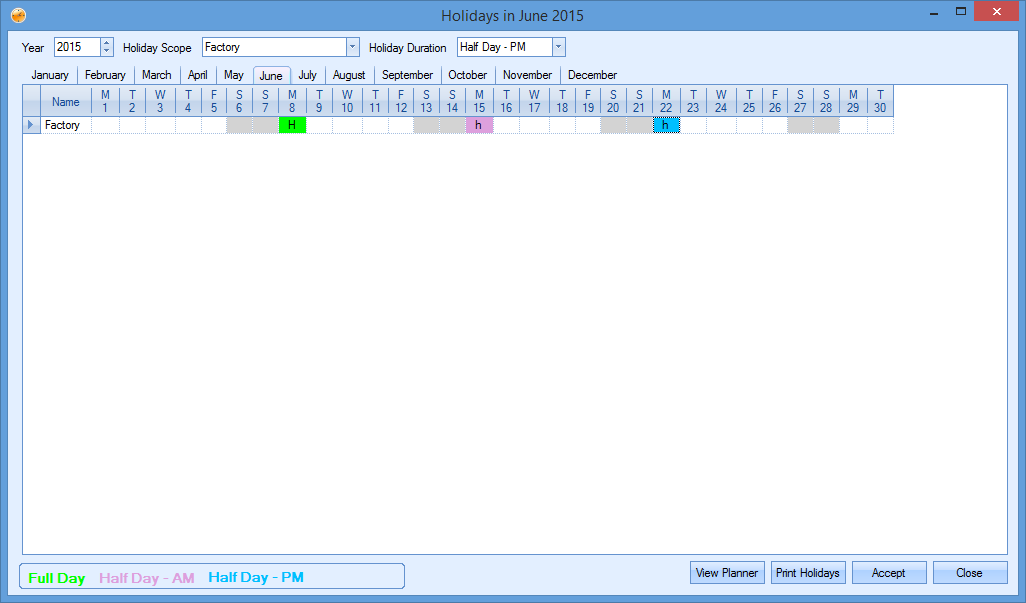Image resolution: width=1026 pixels, height=603 pixels.
Task: Expand the Holiday Duration dropdown
Action: tap(558, 47)
